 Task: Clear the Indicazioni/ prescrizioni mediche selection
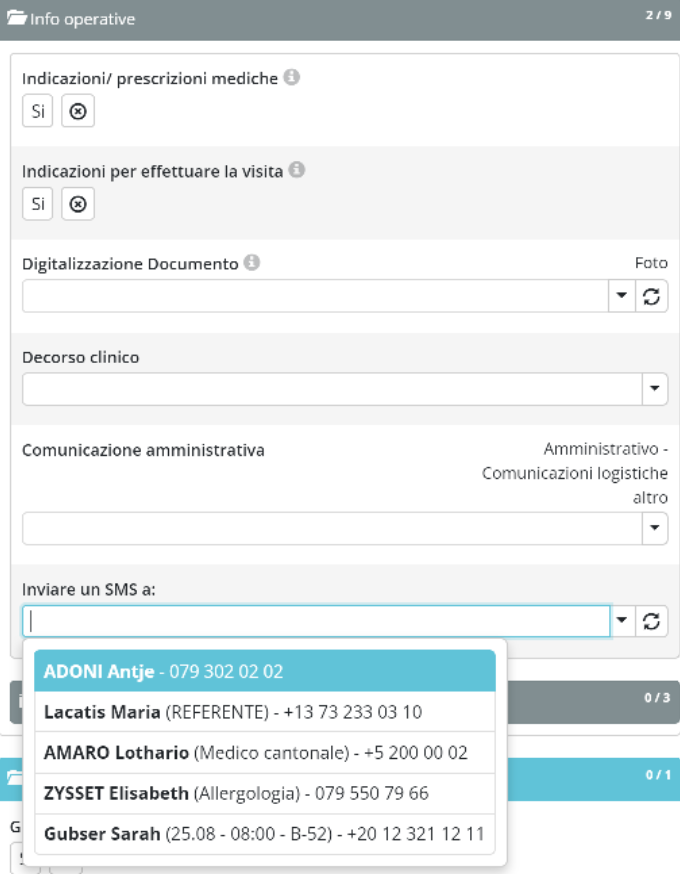tap(78, 112)
